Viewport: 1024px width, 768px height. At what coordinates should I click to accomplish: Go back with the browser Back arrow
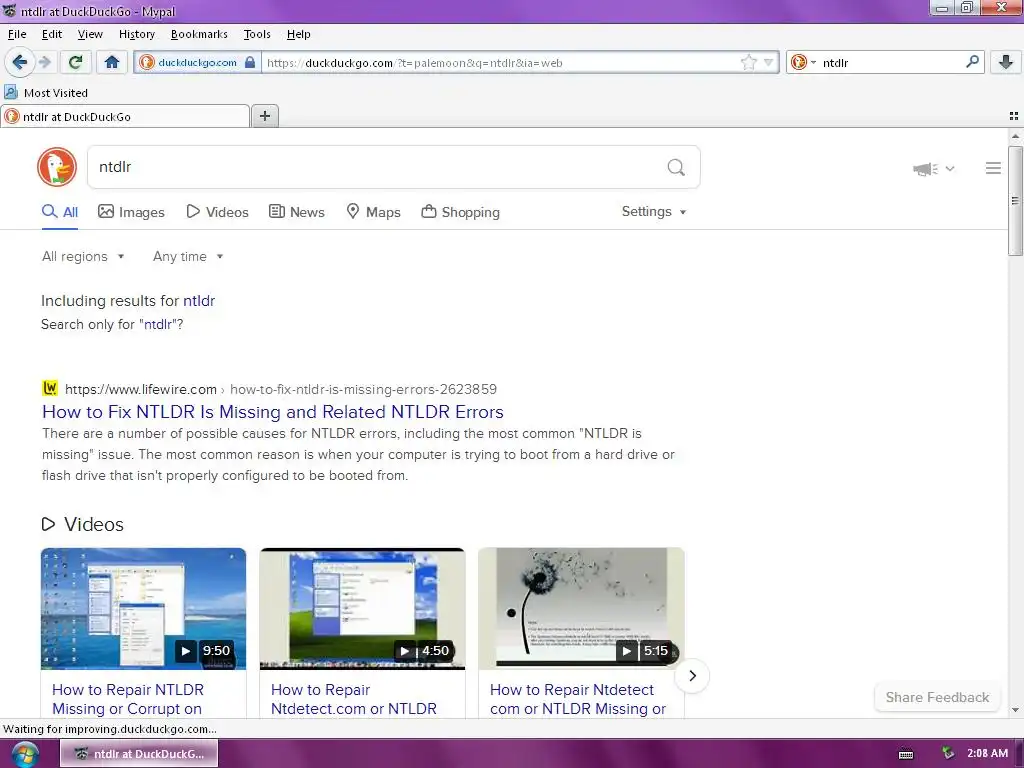(19, 62)
